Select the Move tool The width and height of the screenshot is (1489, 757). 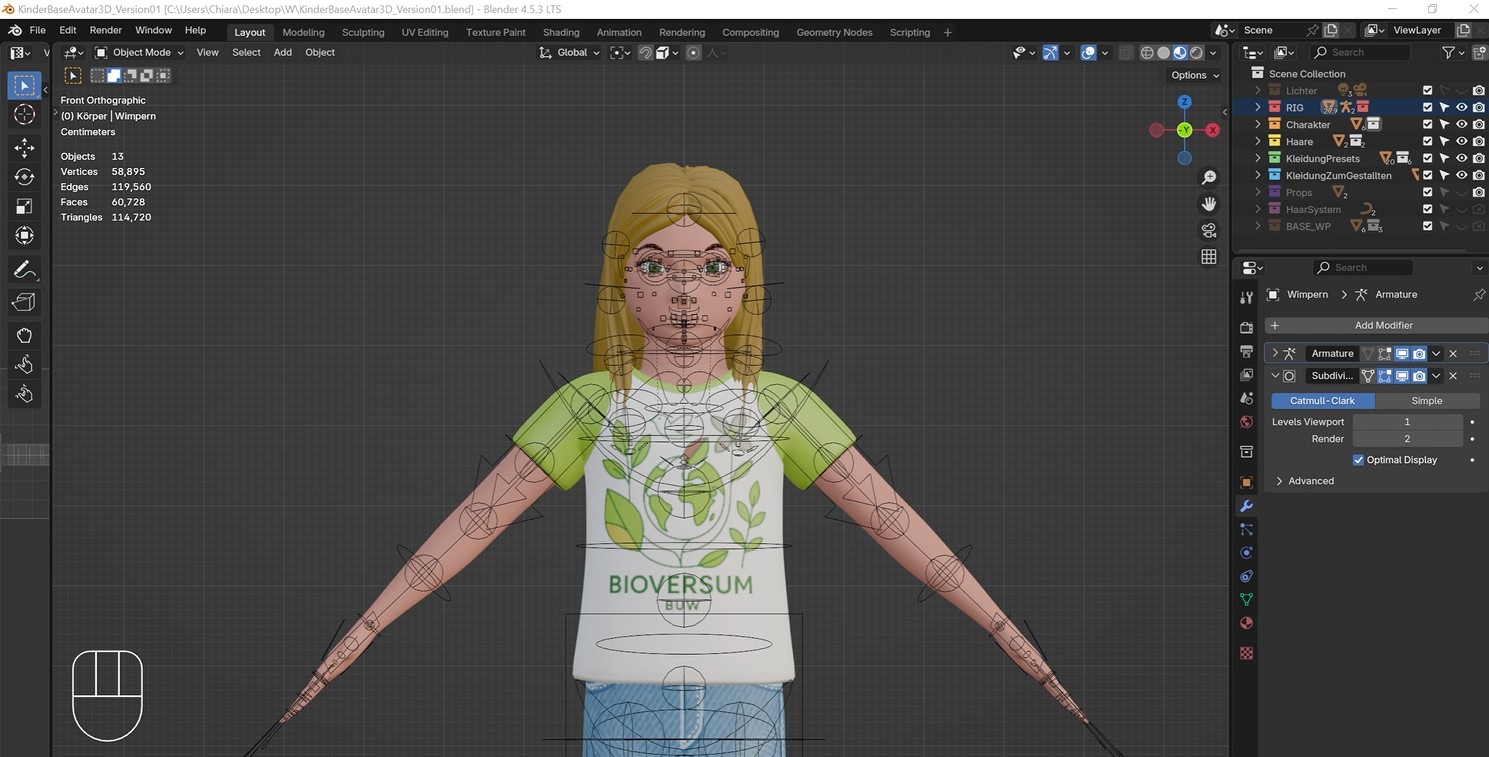(x=23, y=148)
